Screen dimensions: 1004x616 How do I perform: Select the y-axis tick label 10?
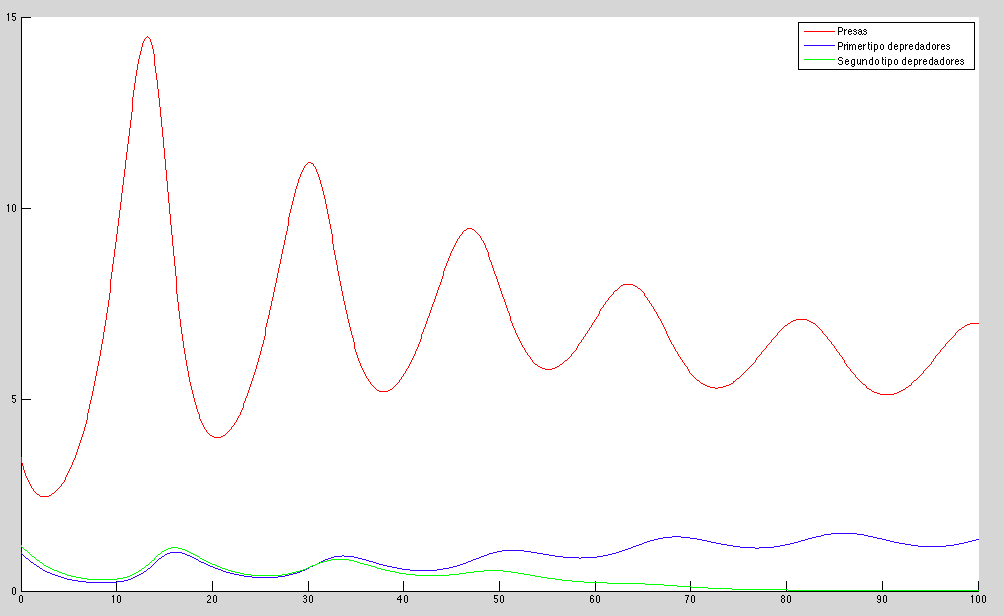click(10, 209)
